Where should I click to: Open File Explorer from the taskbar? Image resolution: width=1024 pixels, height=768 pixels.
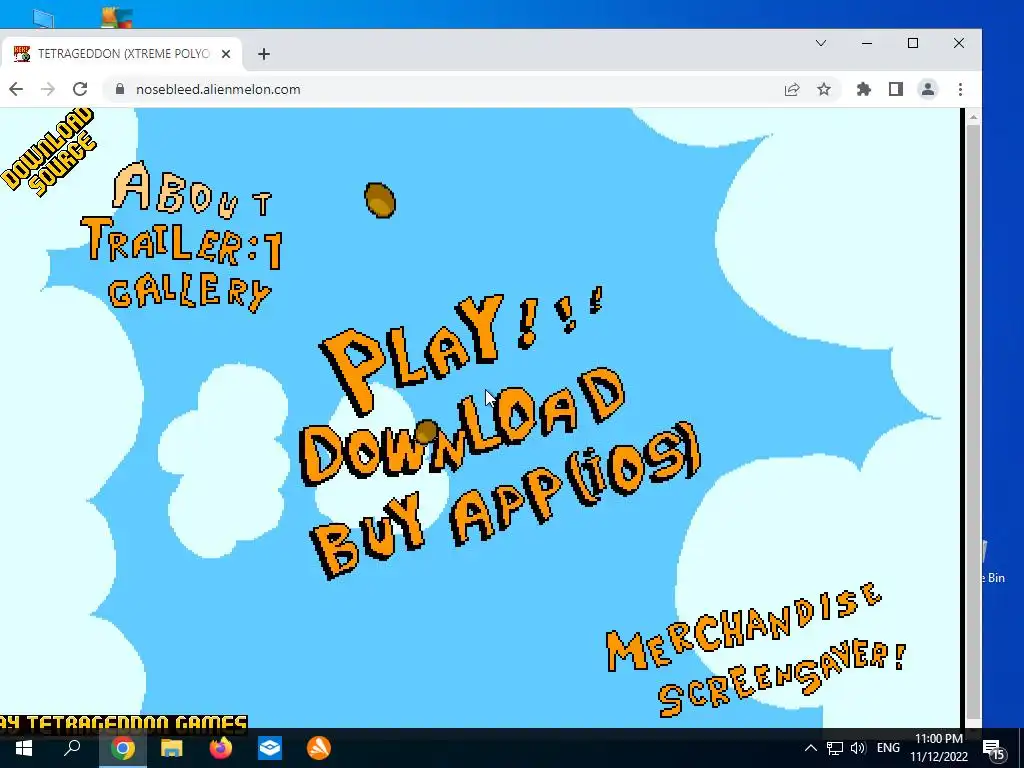click(x=171, y=748)
